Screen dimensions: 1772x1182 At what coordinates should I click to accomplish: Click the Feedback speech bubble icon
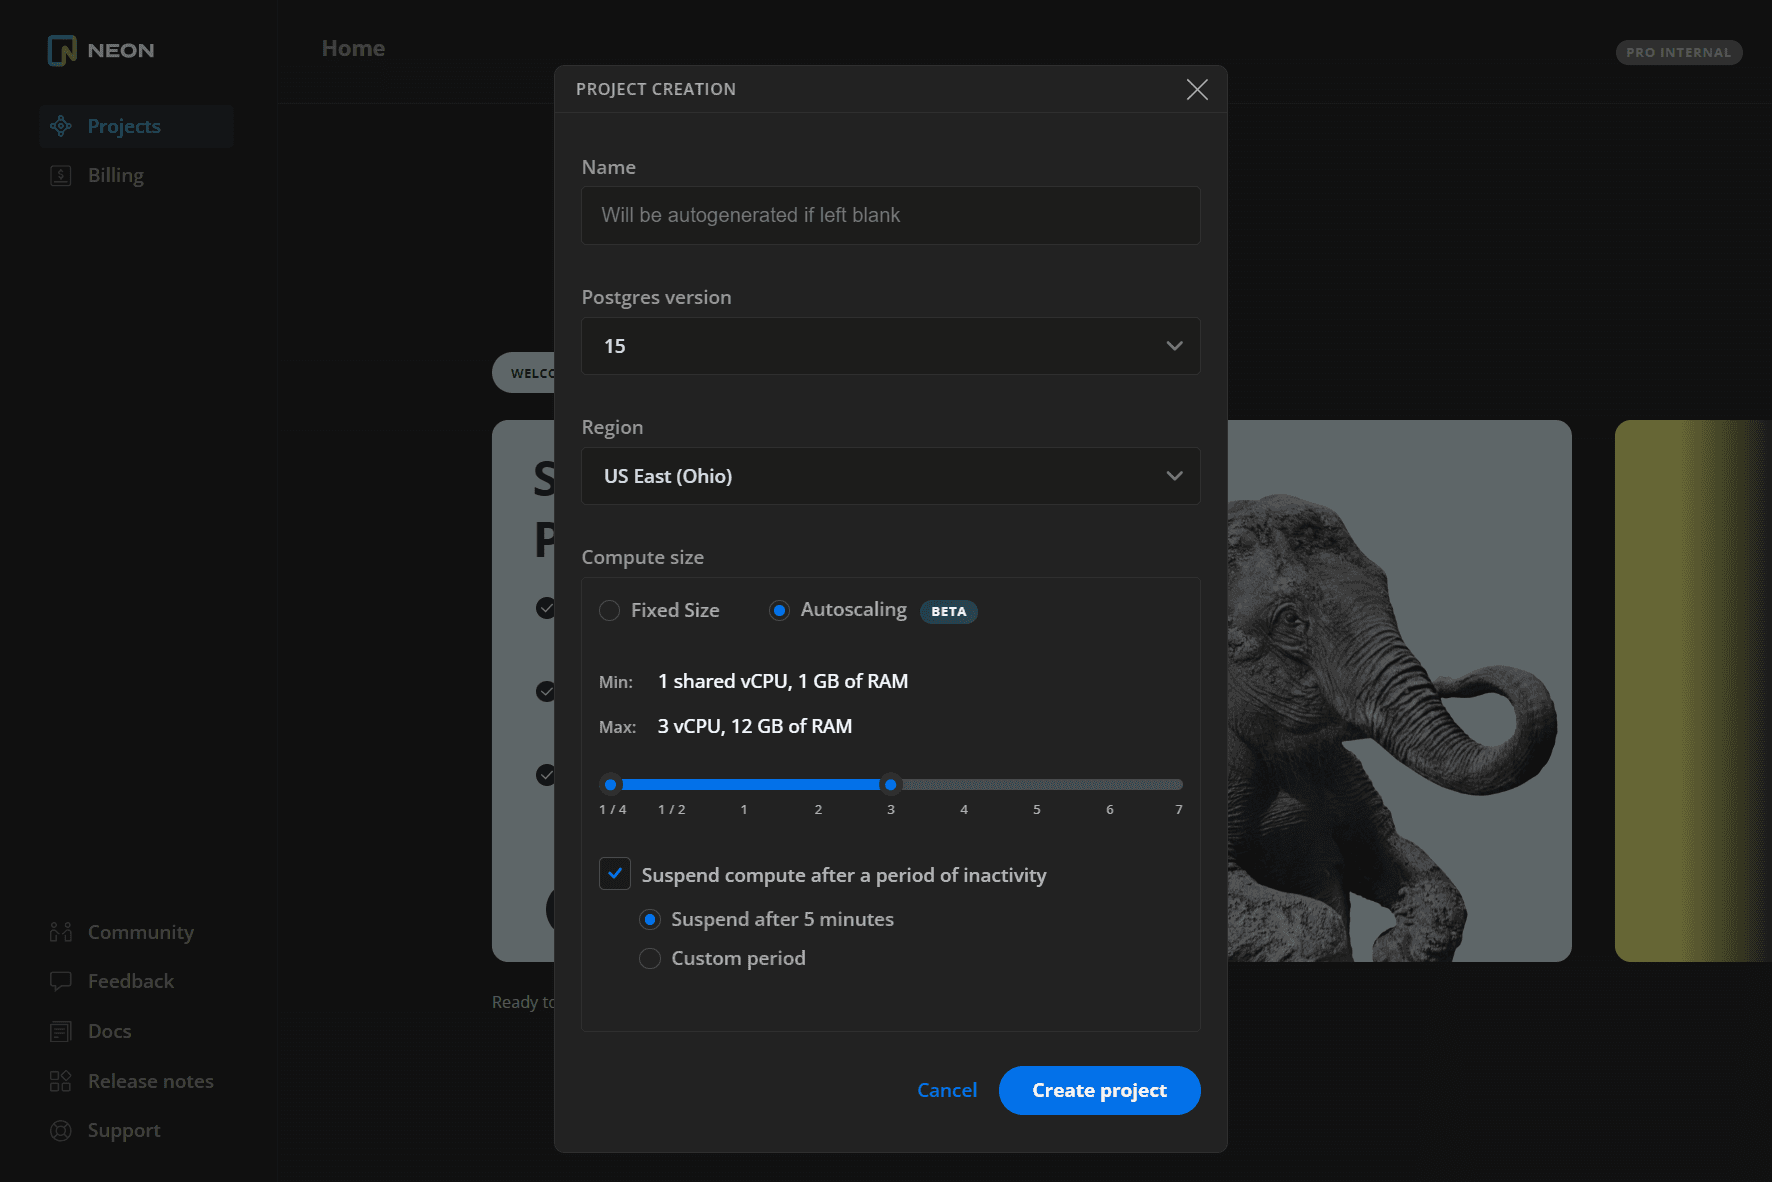coord(61,981)
